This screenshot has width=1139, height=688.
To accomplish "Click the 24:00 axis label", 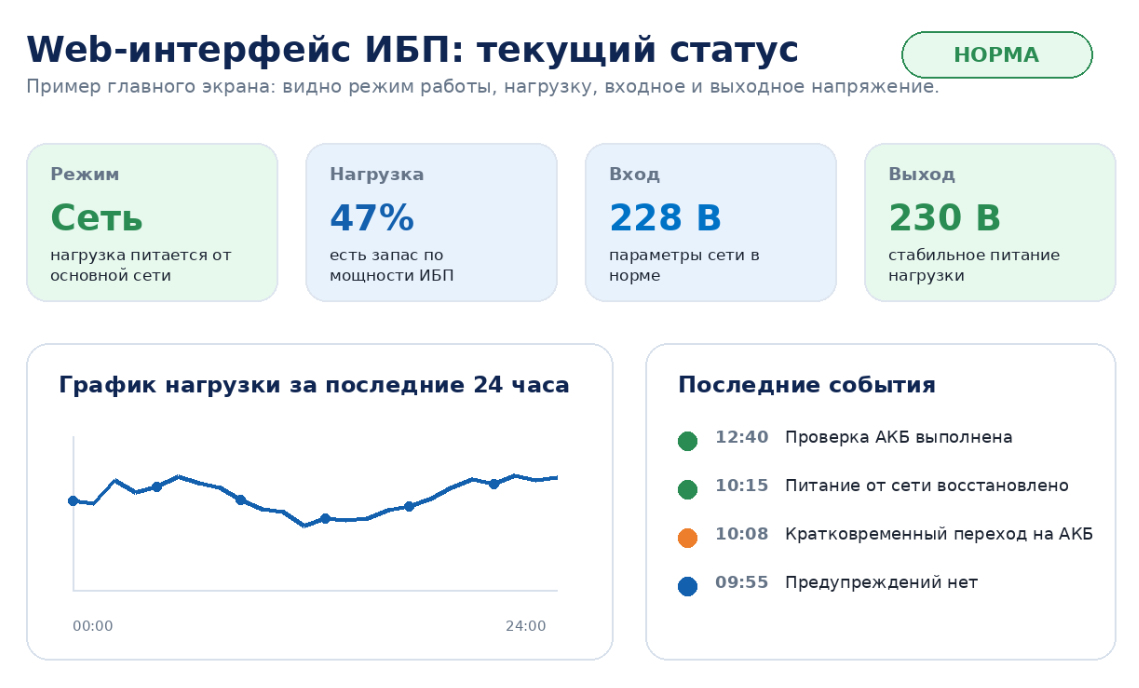I will [x=526, y=626].
